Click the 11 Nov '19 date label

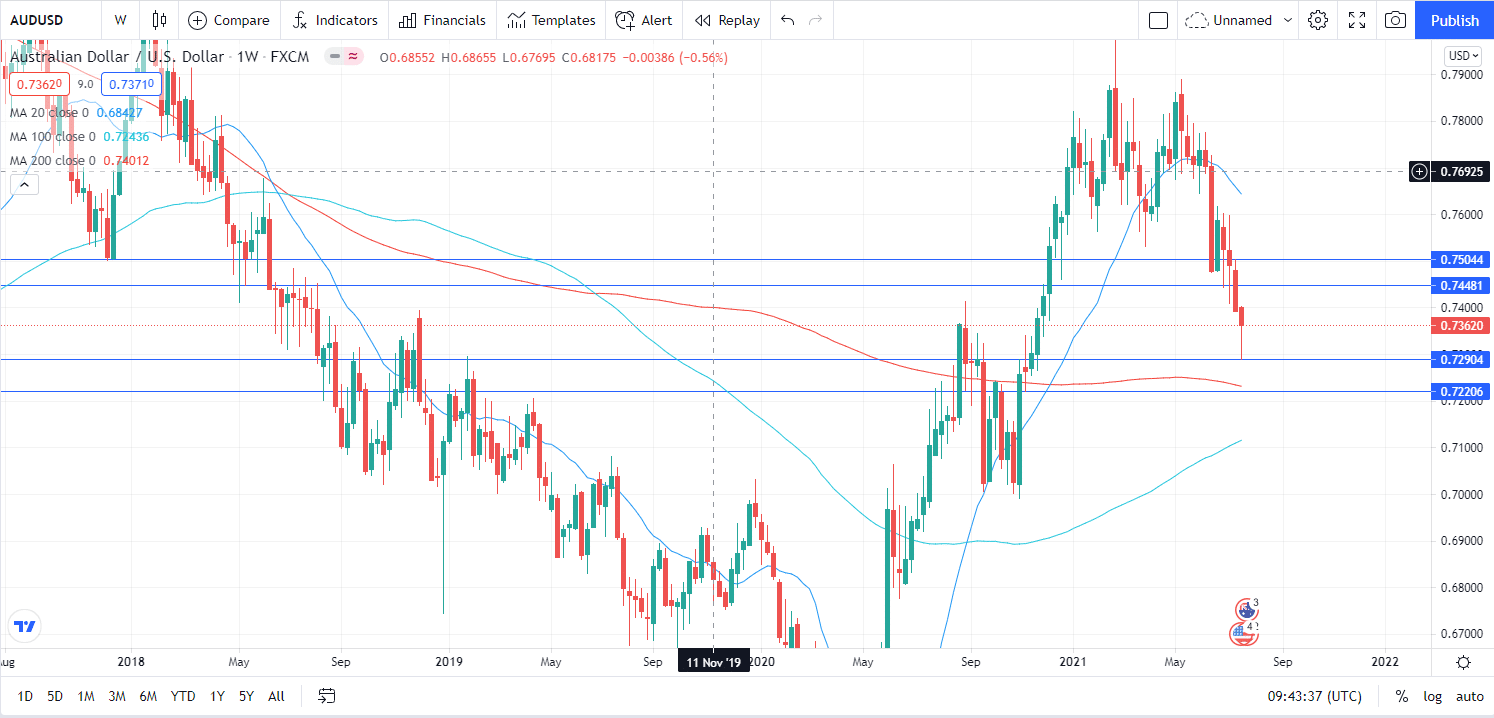pyautogui.click(x=713, y=662)
